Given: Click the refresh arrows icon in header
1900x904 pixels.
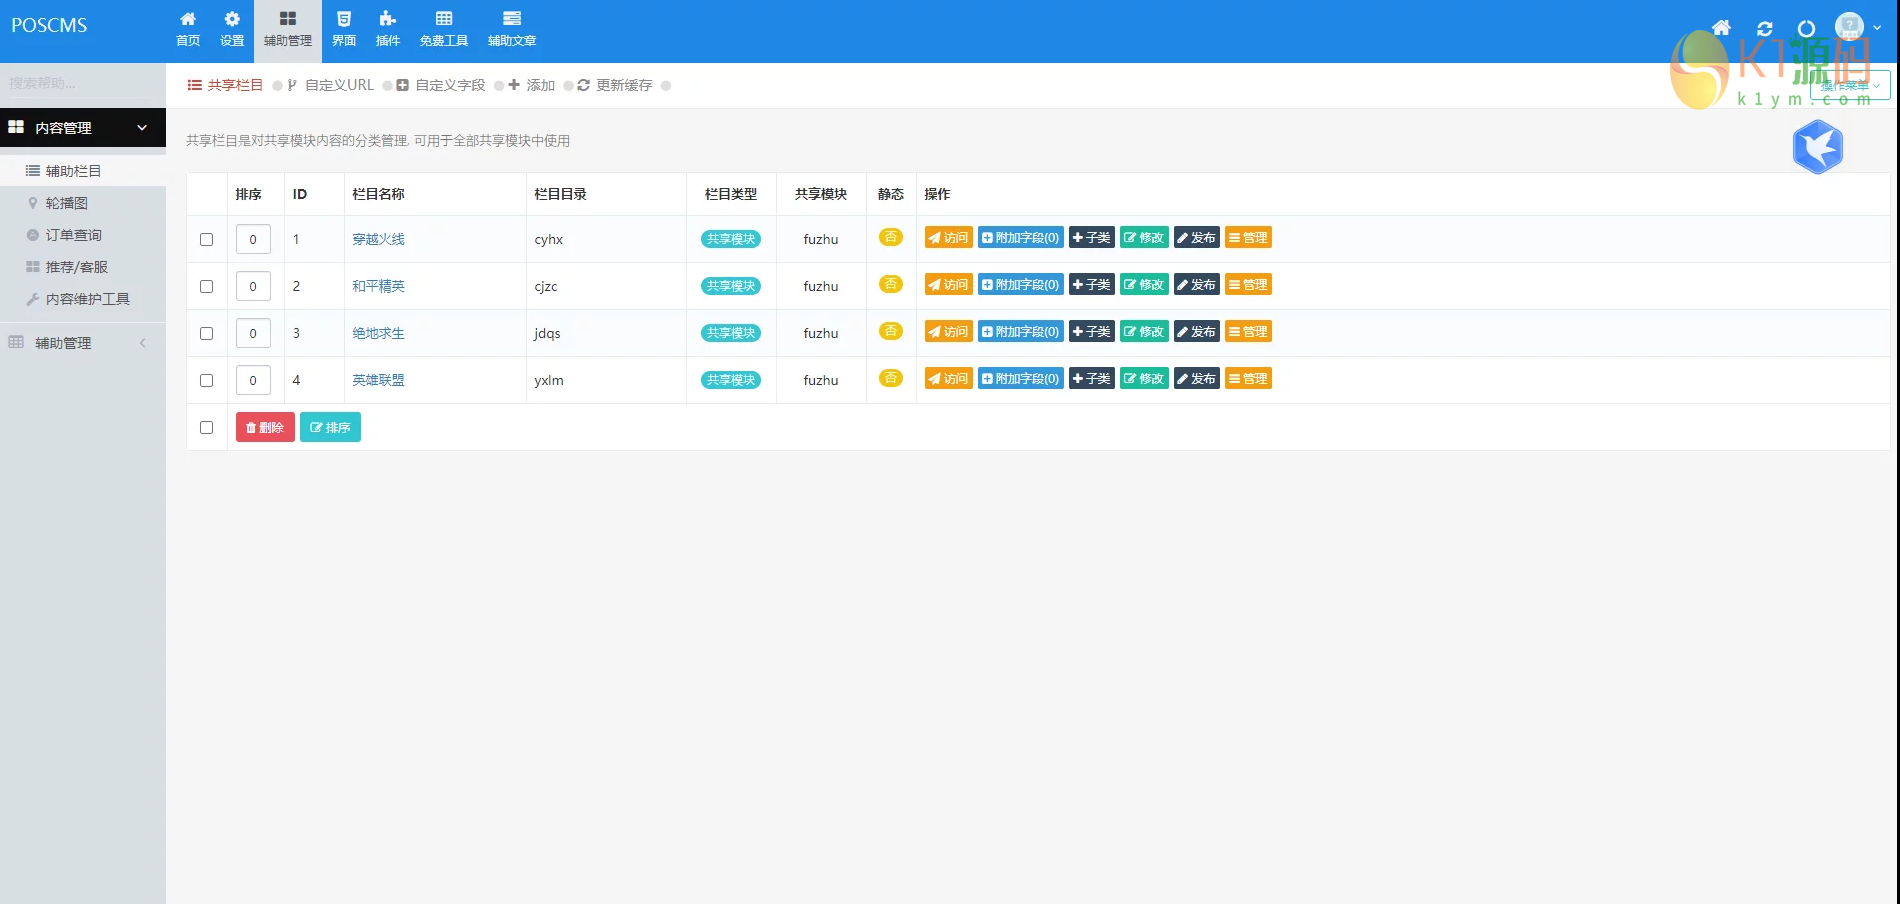Looking at the screenshot, I should pos(1764,29).
